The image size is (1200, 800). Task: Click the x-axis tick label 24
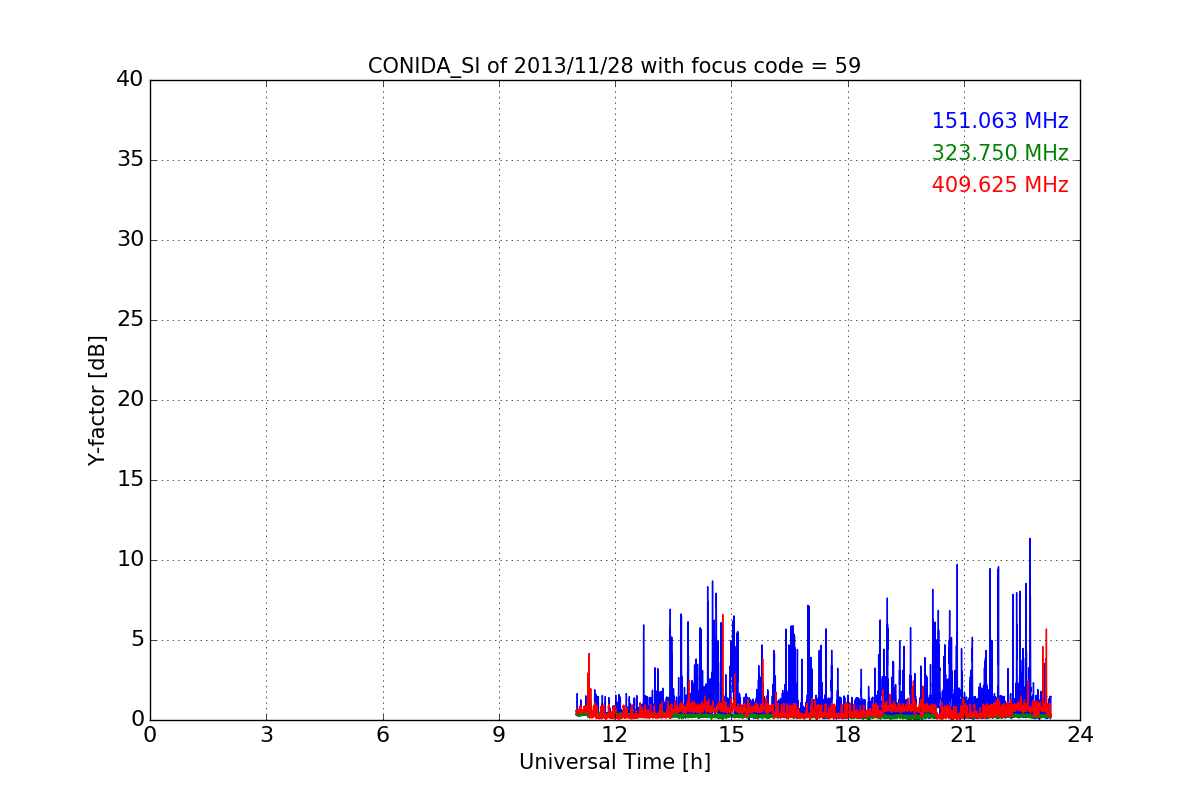tap(1080, 735)
